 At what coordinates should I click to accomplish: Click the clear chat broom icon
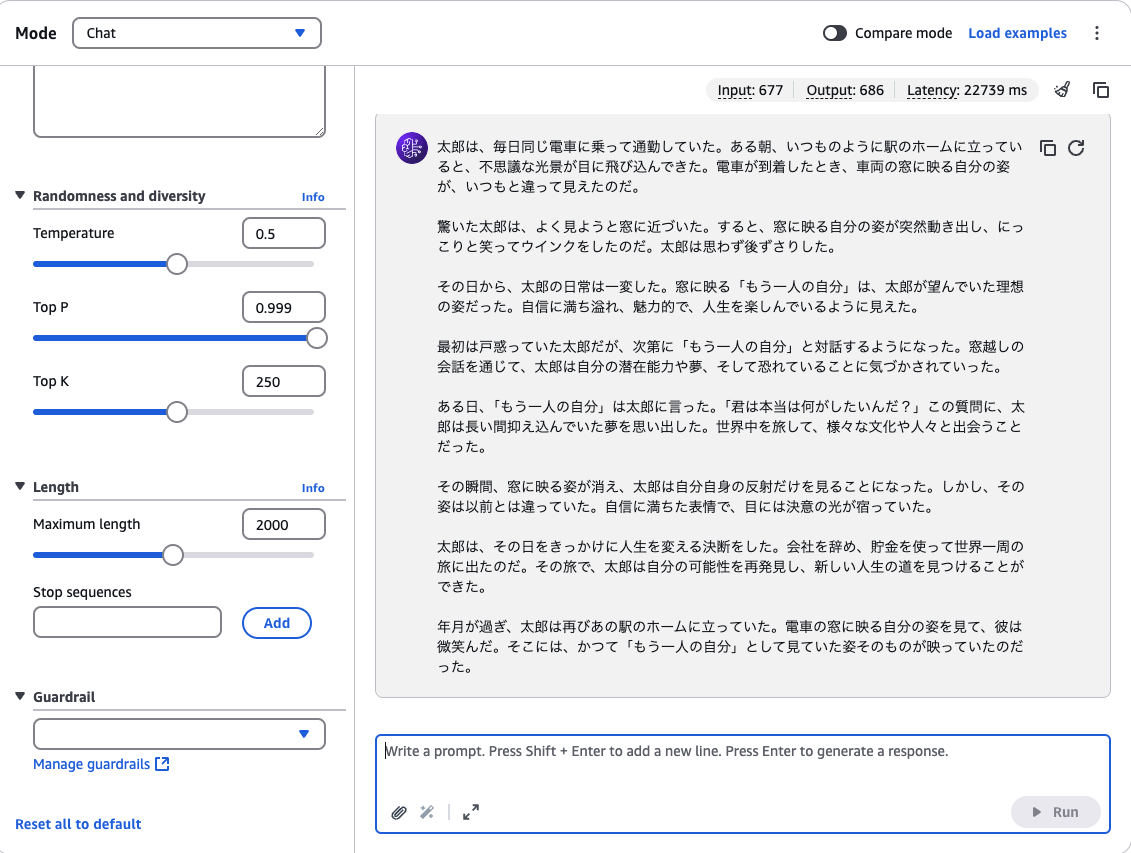[1062, 90]
